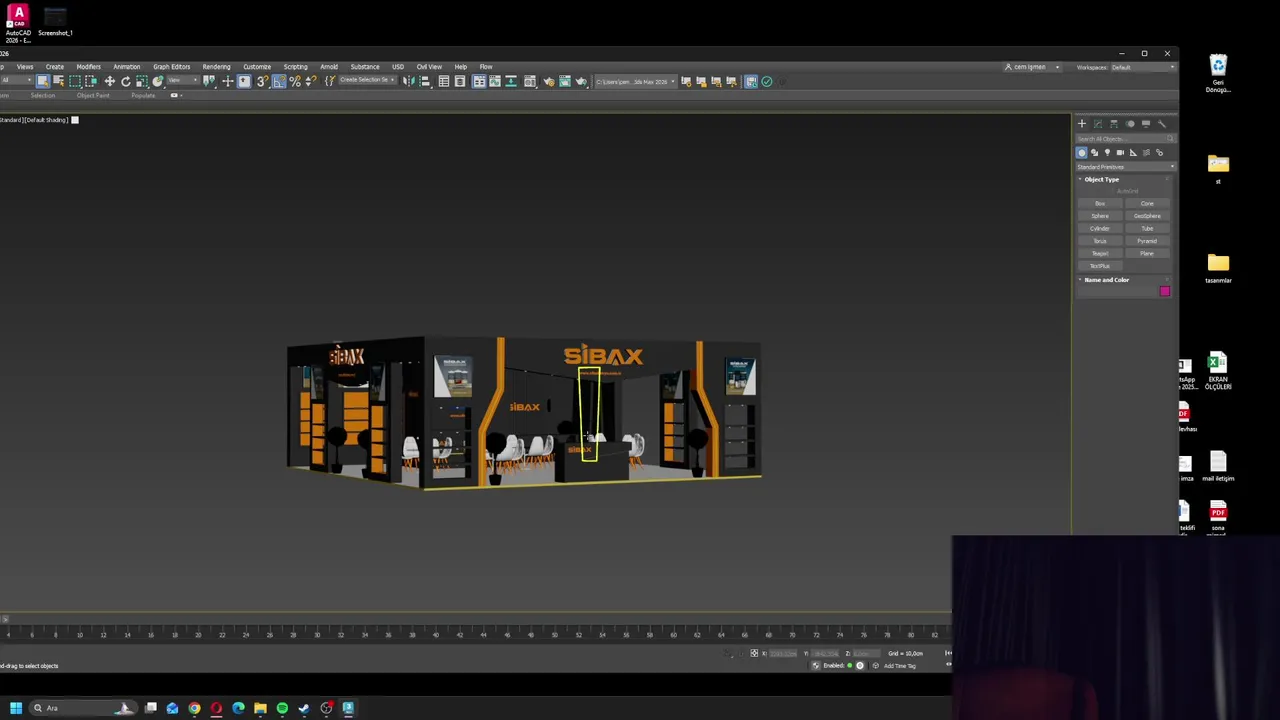Open the Rectangular Selection Region tool
The height and width of the screenshot is (720, 1280).
click(x=75, y=82)
